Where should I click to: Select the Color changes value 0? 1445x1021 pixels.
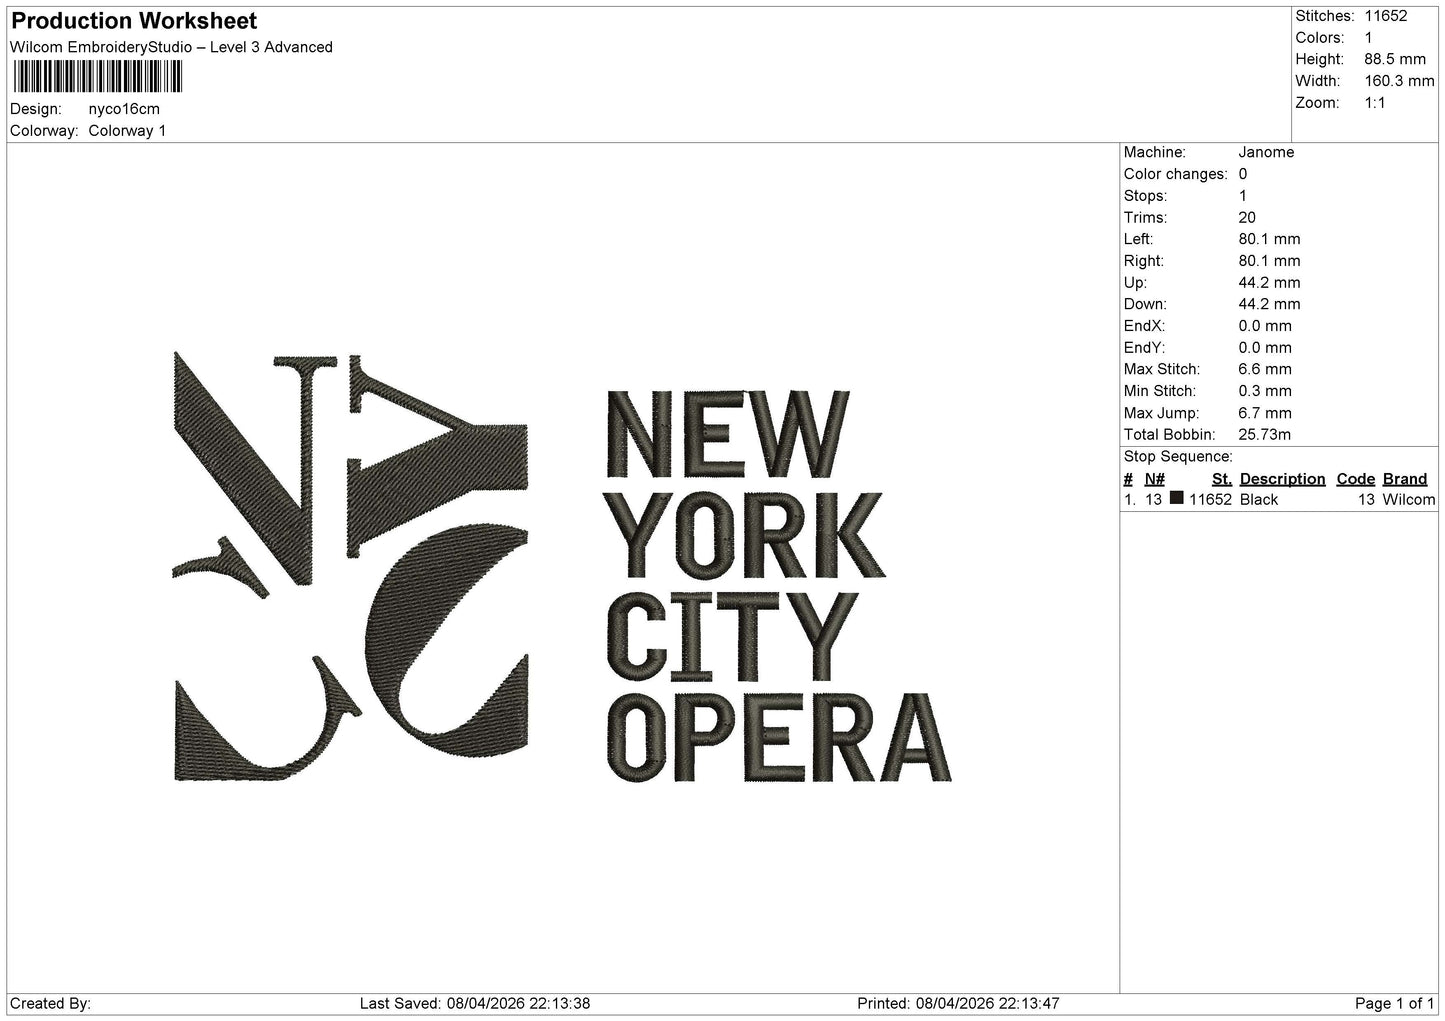(x=1243, y=174)
